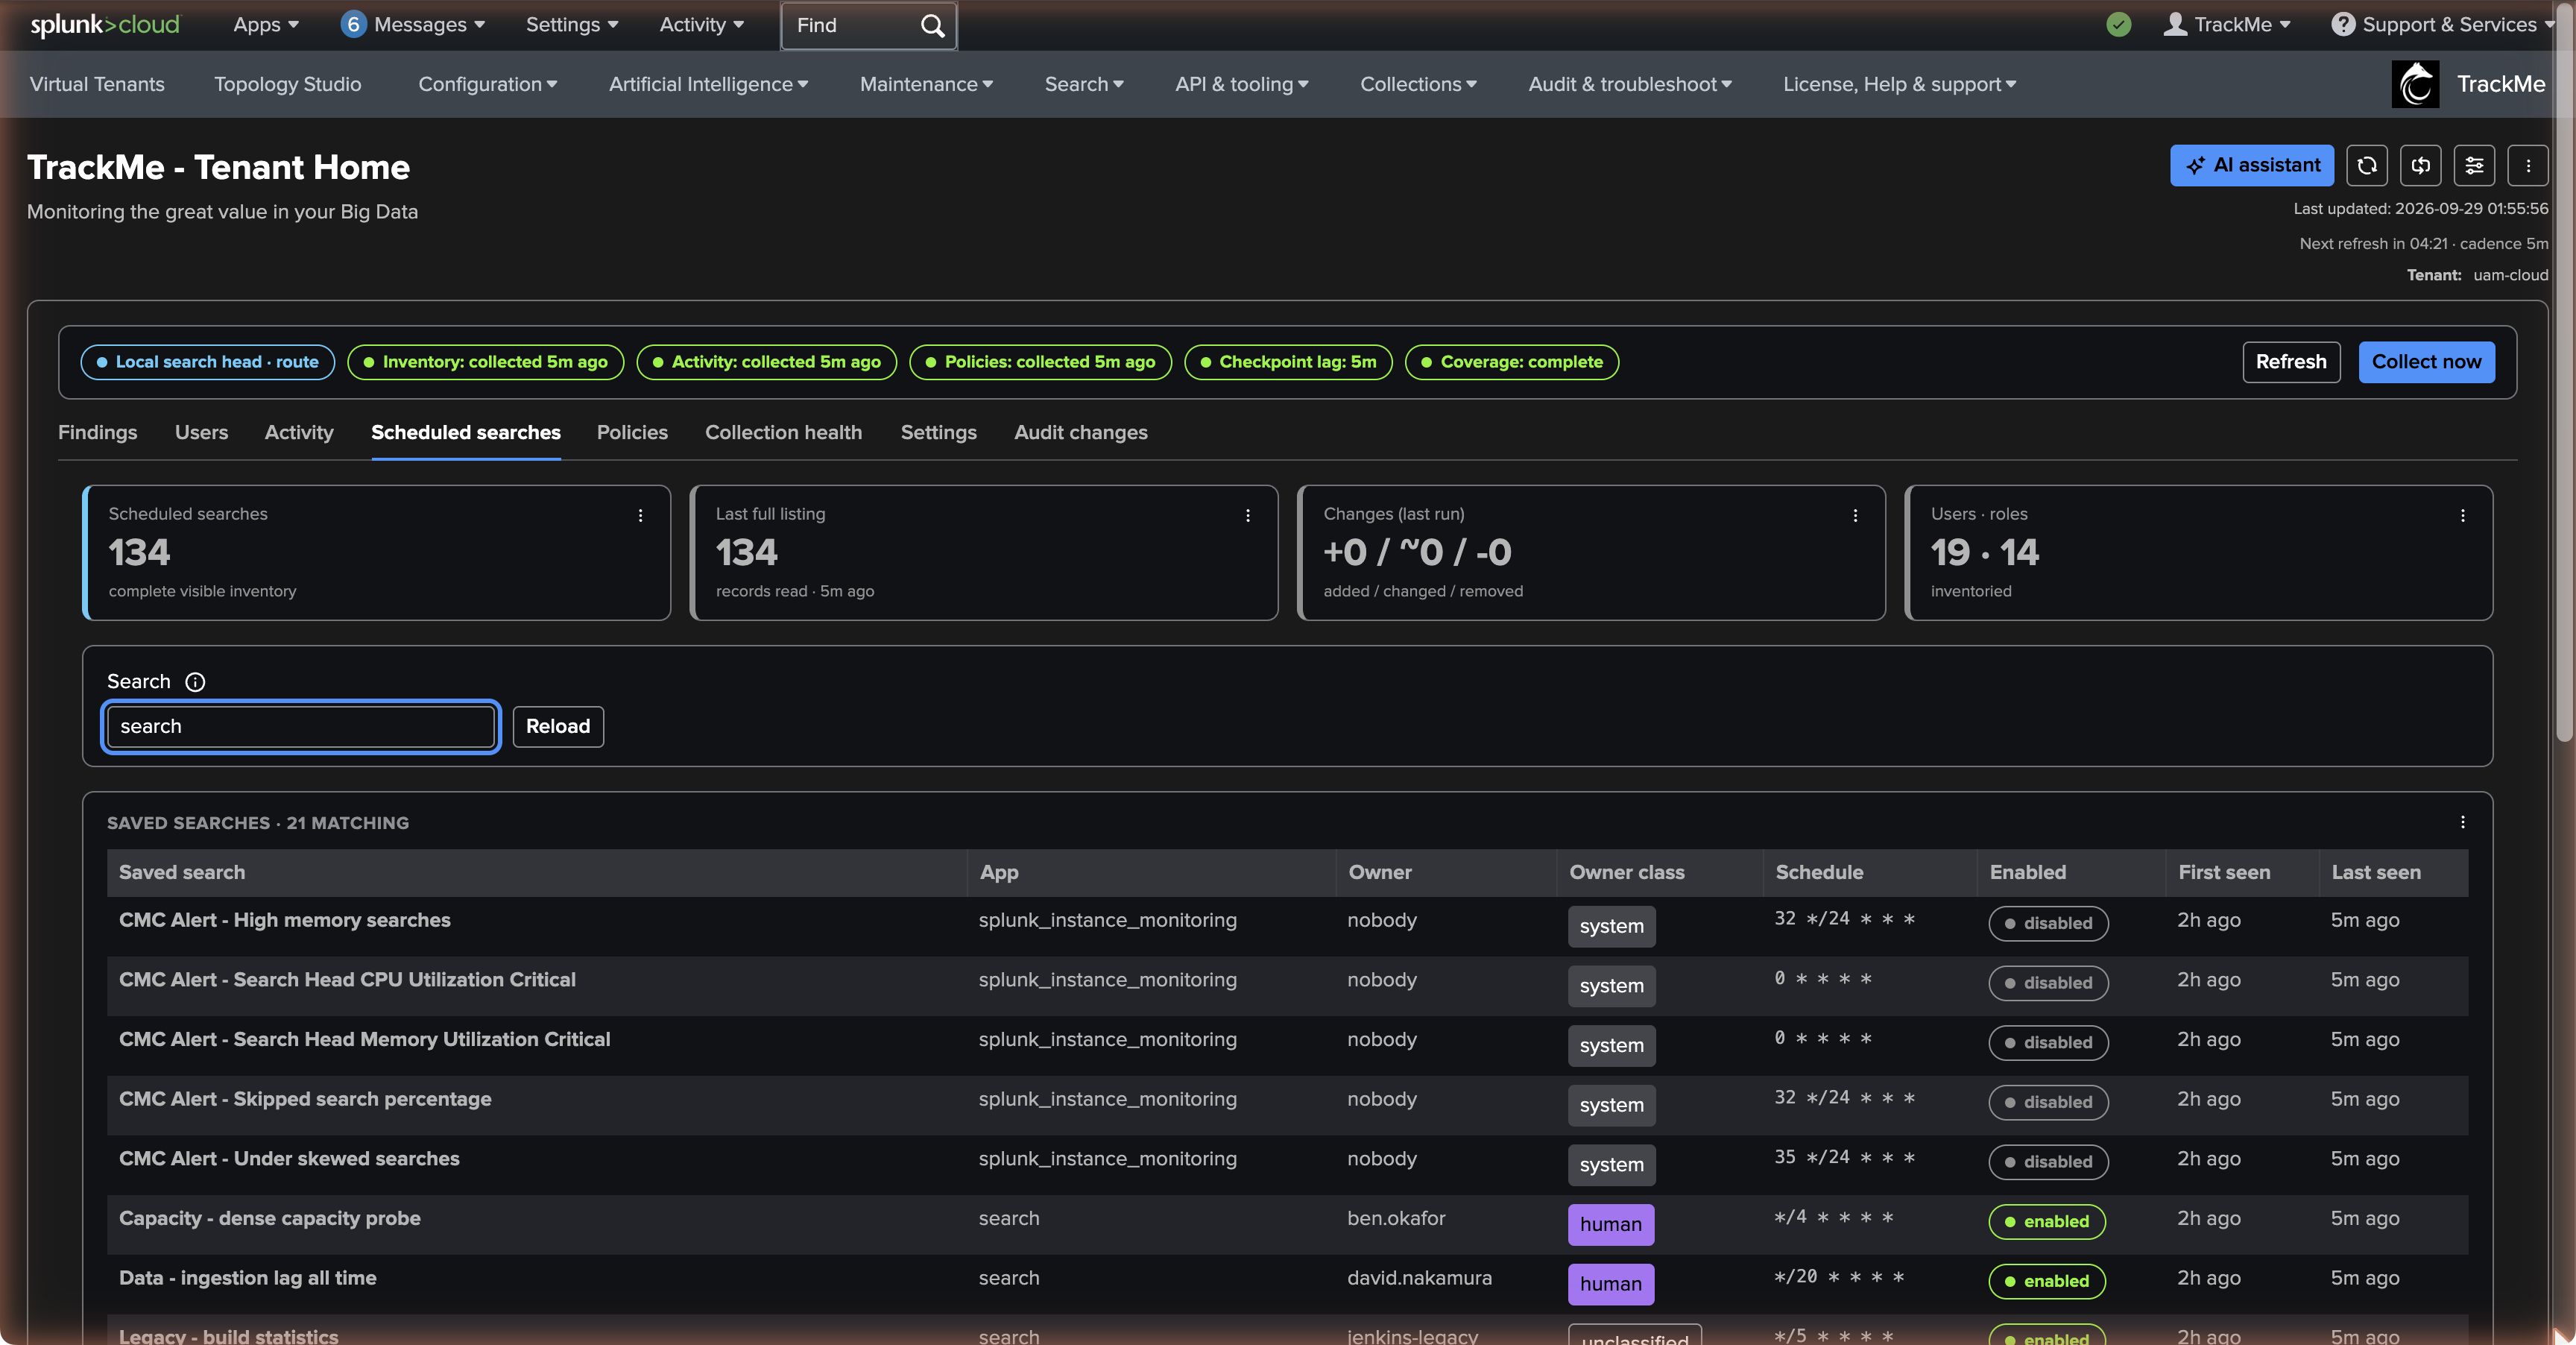
Task: Click the Local search head · route pill
Action: (x=207, y=362)
